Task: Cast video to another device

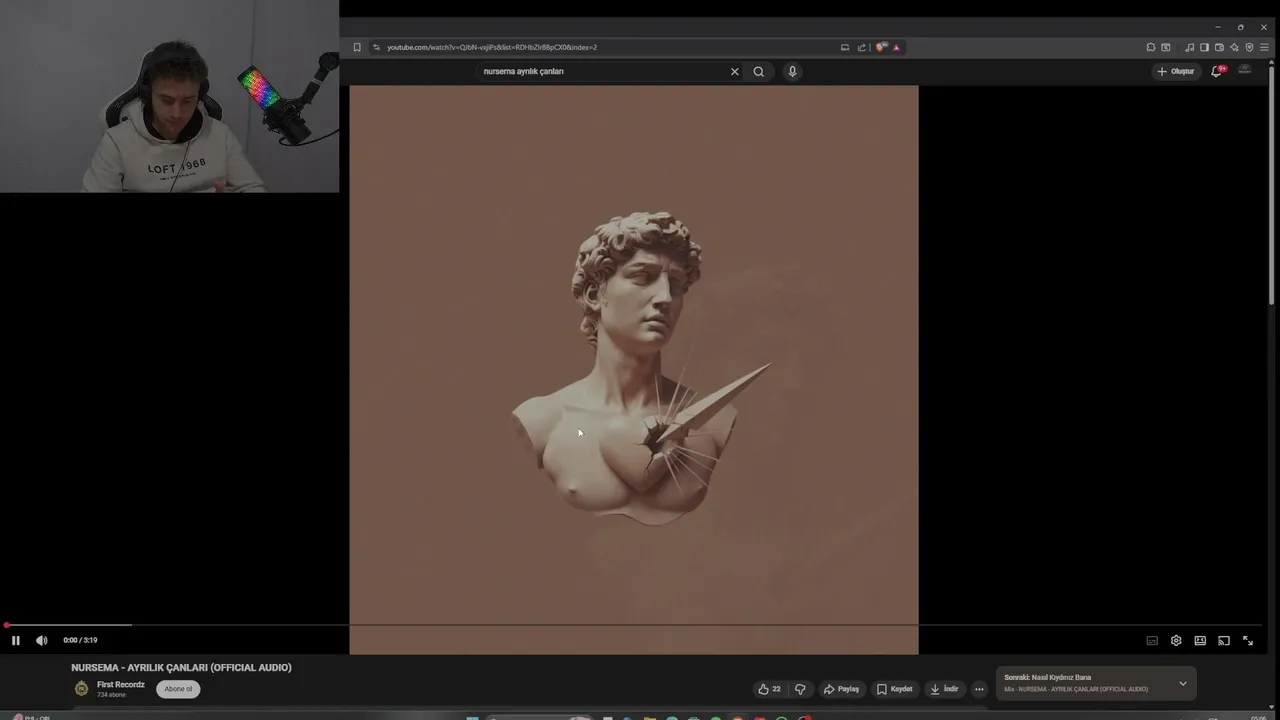Action: (1224, 640)
